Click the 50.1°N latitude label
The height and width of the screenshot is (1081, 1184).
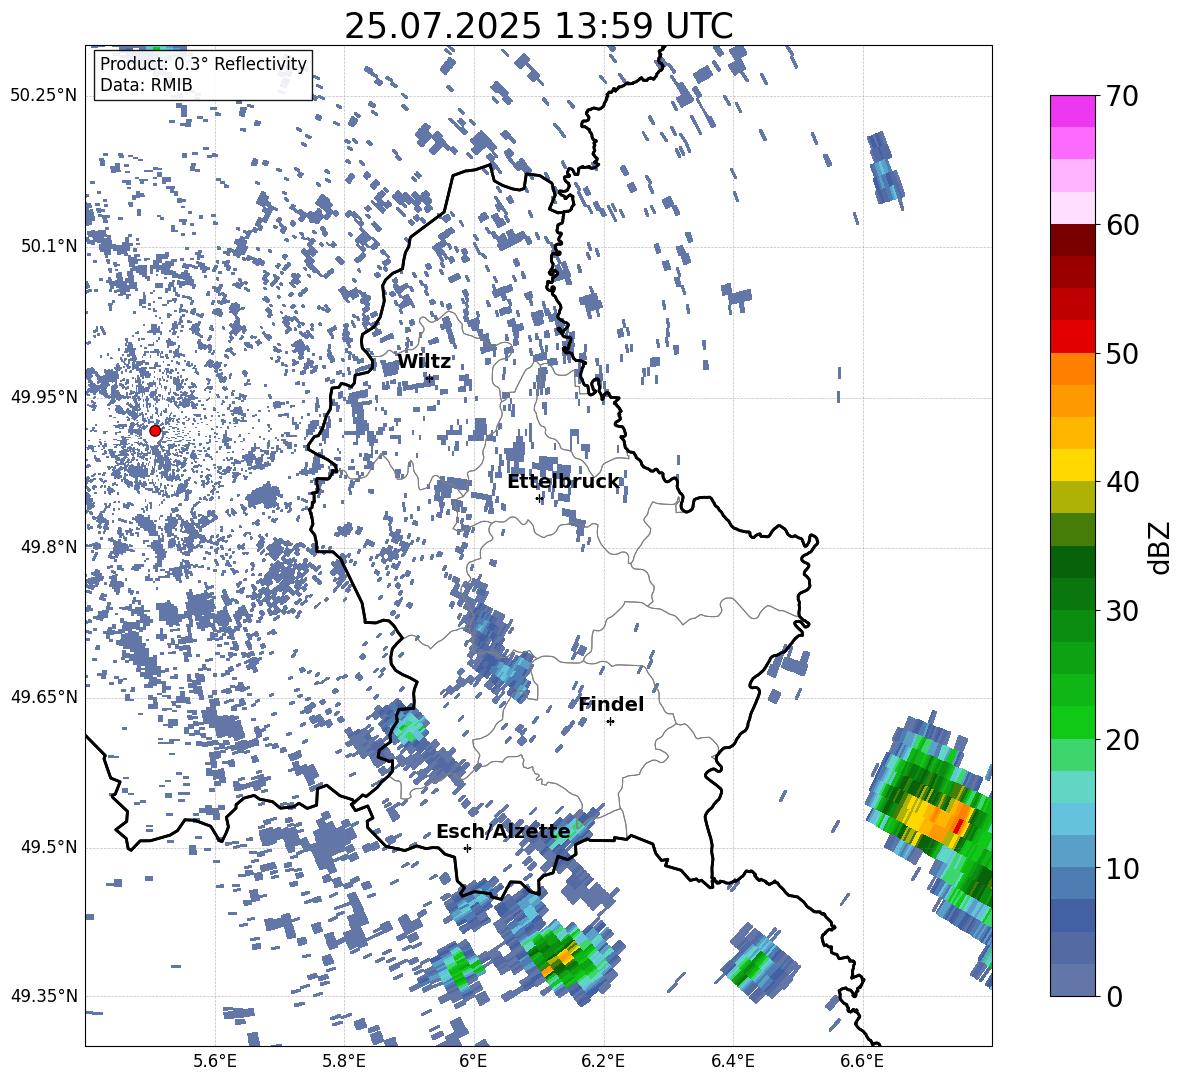[x=48, y=246]
